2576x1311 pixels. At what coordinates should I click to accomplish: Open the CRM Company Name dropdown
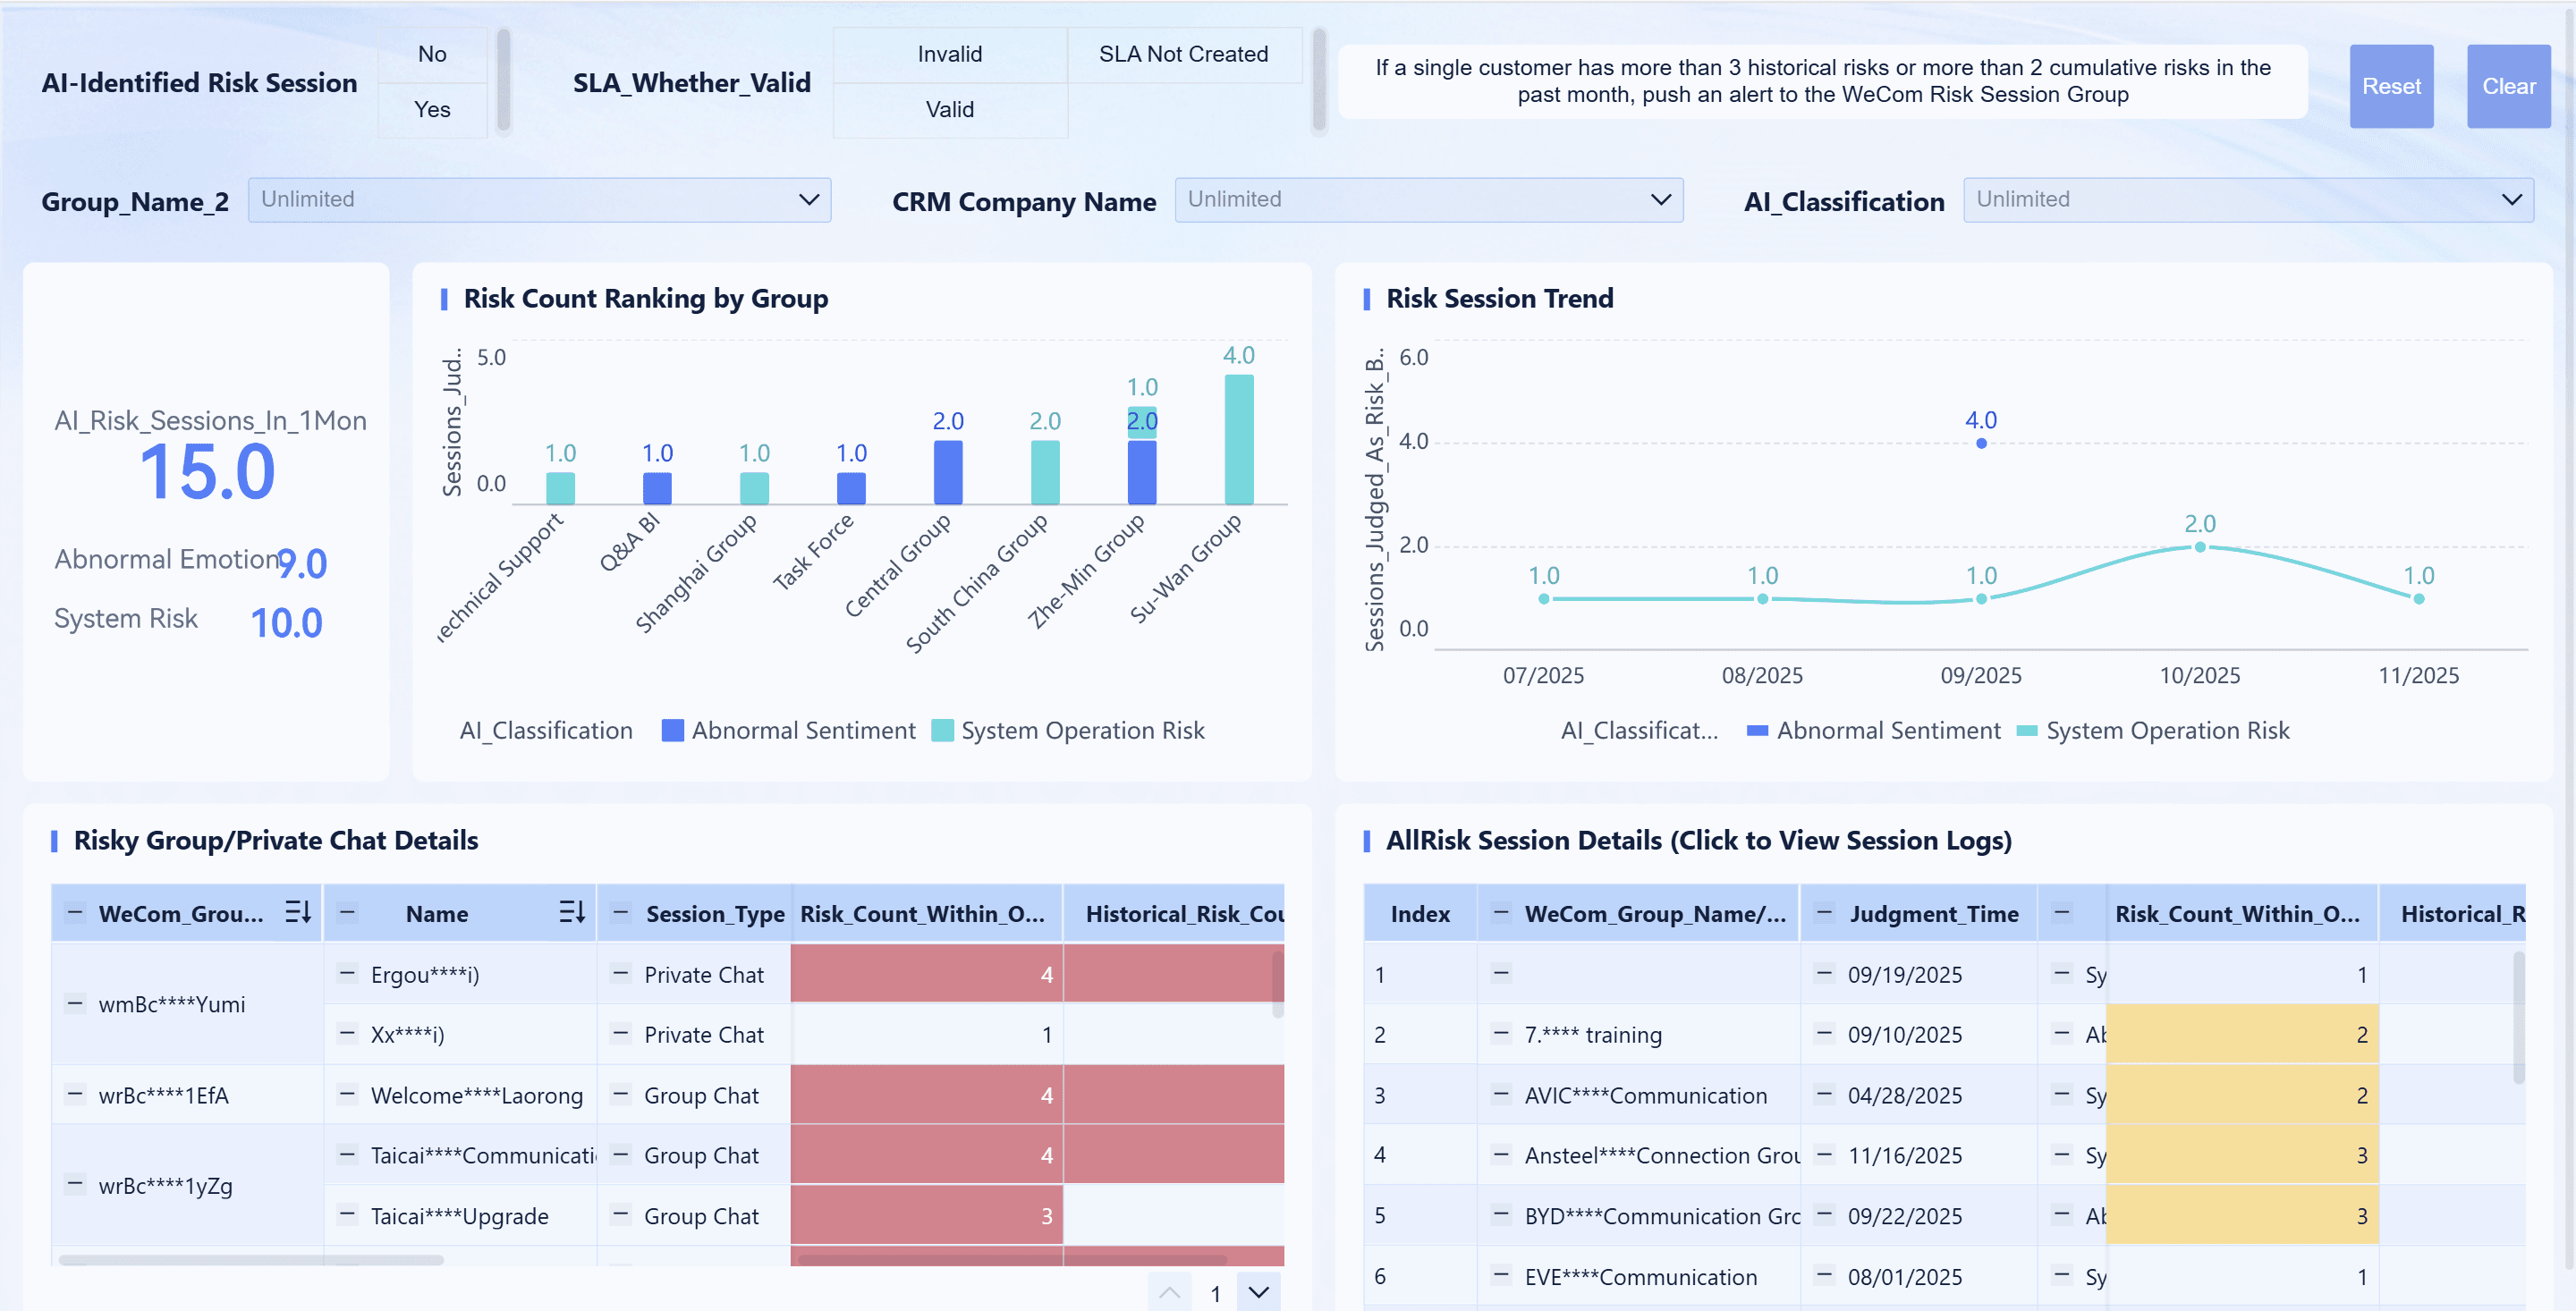[1428, 199]
